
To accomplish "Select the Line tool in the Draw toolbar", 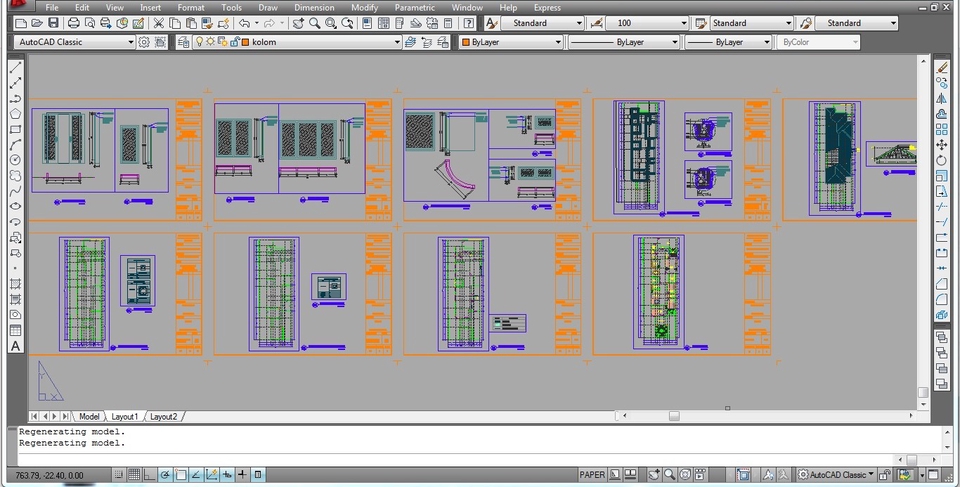I will pos(16,68).
